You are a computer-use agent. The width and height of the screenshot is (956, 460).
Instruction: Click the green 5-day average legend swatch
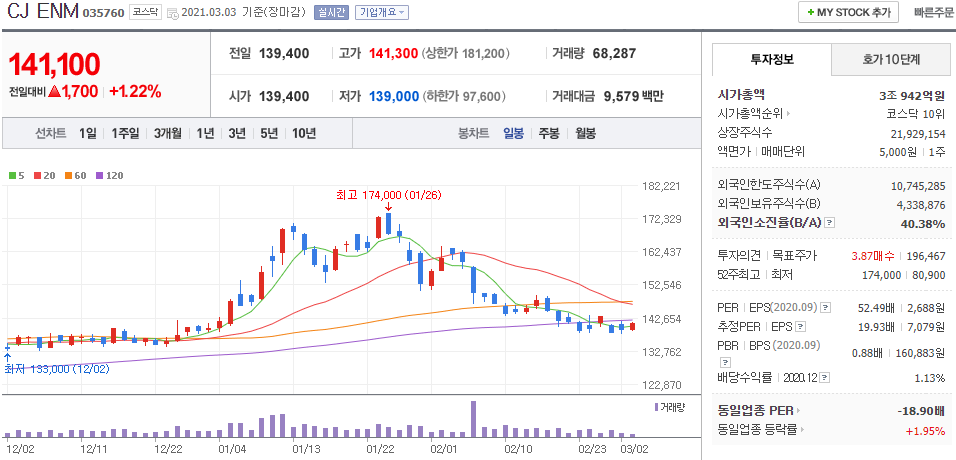[12, 176]
